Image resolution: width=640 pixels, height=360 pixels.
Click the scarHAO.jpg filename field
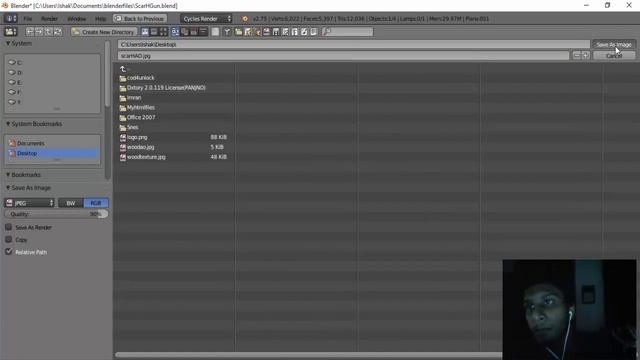click(343, 56)
